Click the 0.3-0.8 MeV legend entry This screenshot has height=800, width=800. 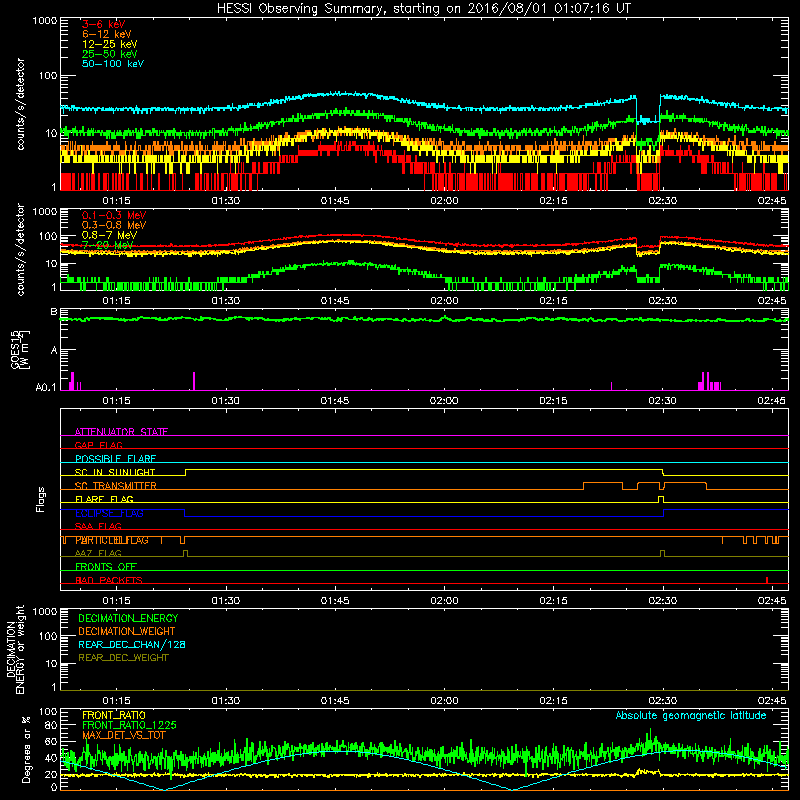click(x=114, y=225)
